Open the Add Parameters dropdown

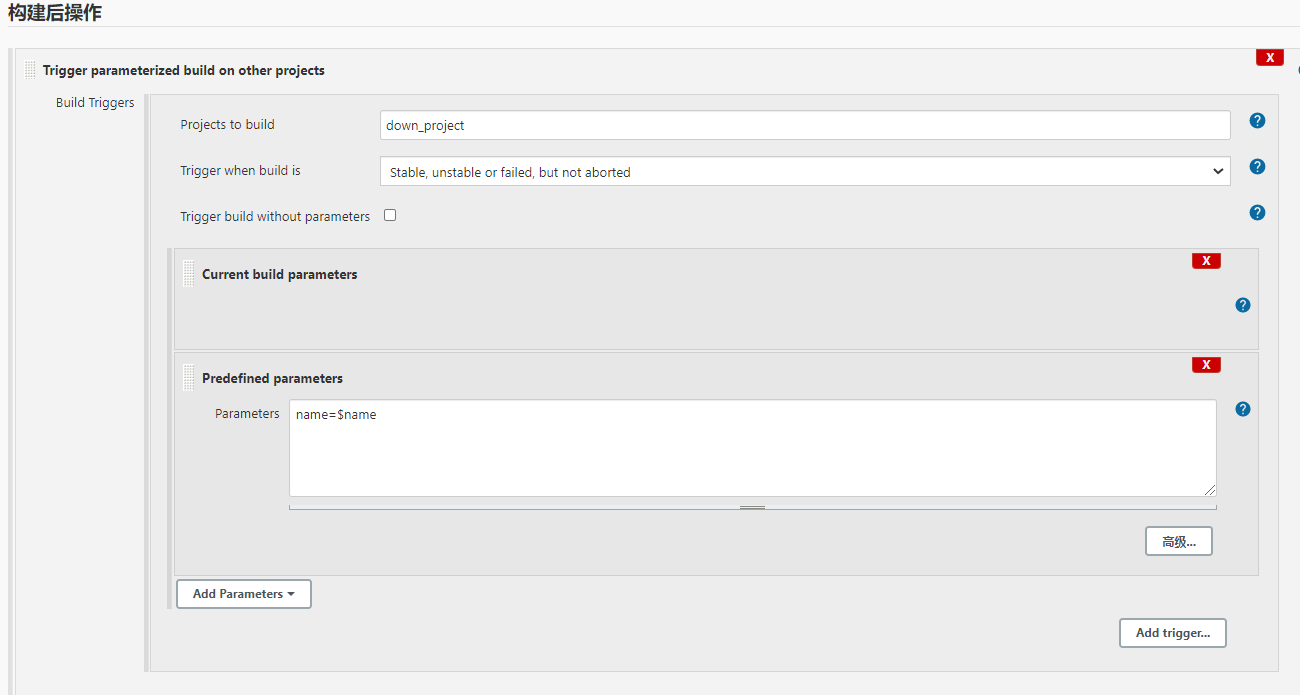coord(243,593)
